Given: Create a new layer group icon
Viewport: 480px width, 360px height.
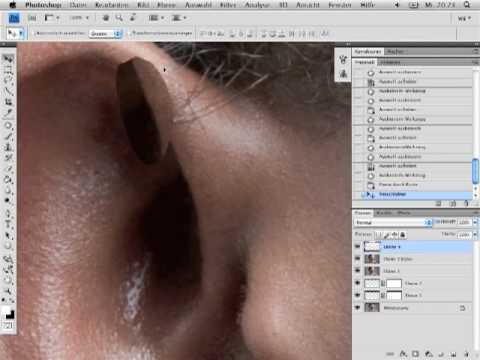Looking at the screenshot, I should pos(441,354).
